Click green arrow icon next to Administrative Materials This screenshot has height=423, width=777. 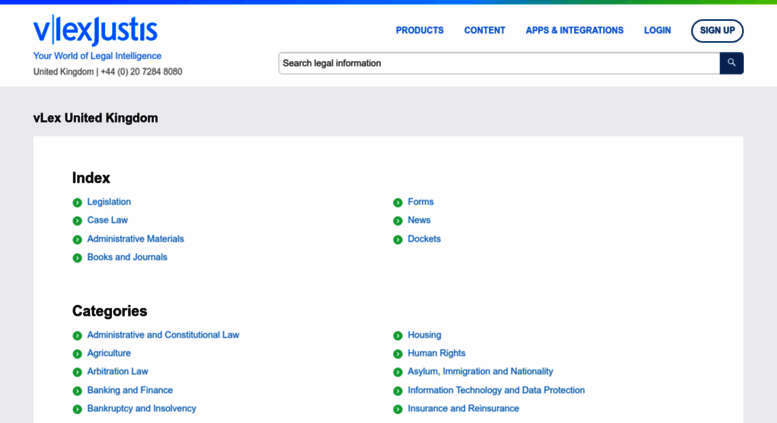click(x=77, y=240)
